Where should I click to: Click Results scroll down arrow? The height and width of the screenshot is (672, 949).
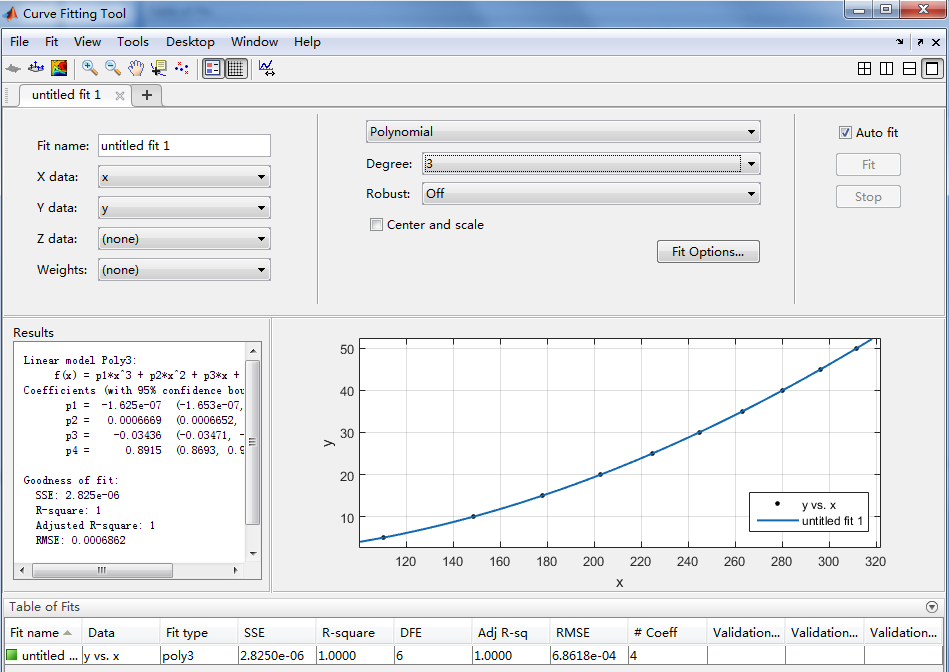point(253,553)
